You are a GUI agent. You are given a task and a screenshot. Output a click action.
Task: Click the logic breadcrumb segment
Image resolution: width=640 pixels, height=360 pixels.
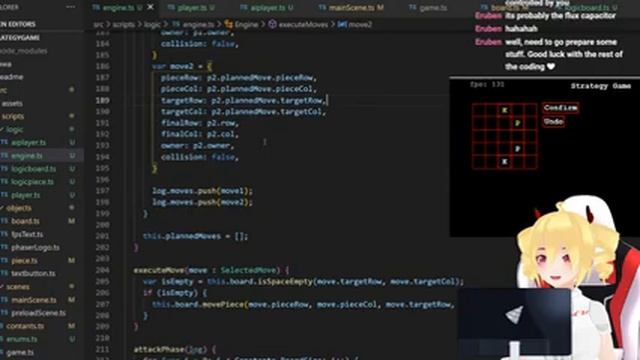[152, 24]
